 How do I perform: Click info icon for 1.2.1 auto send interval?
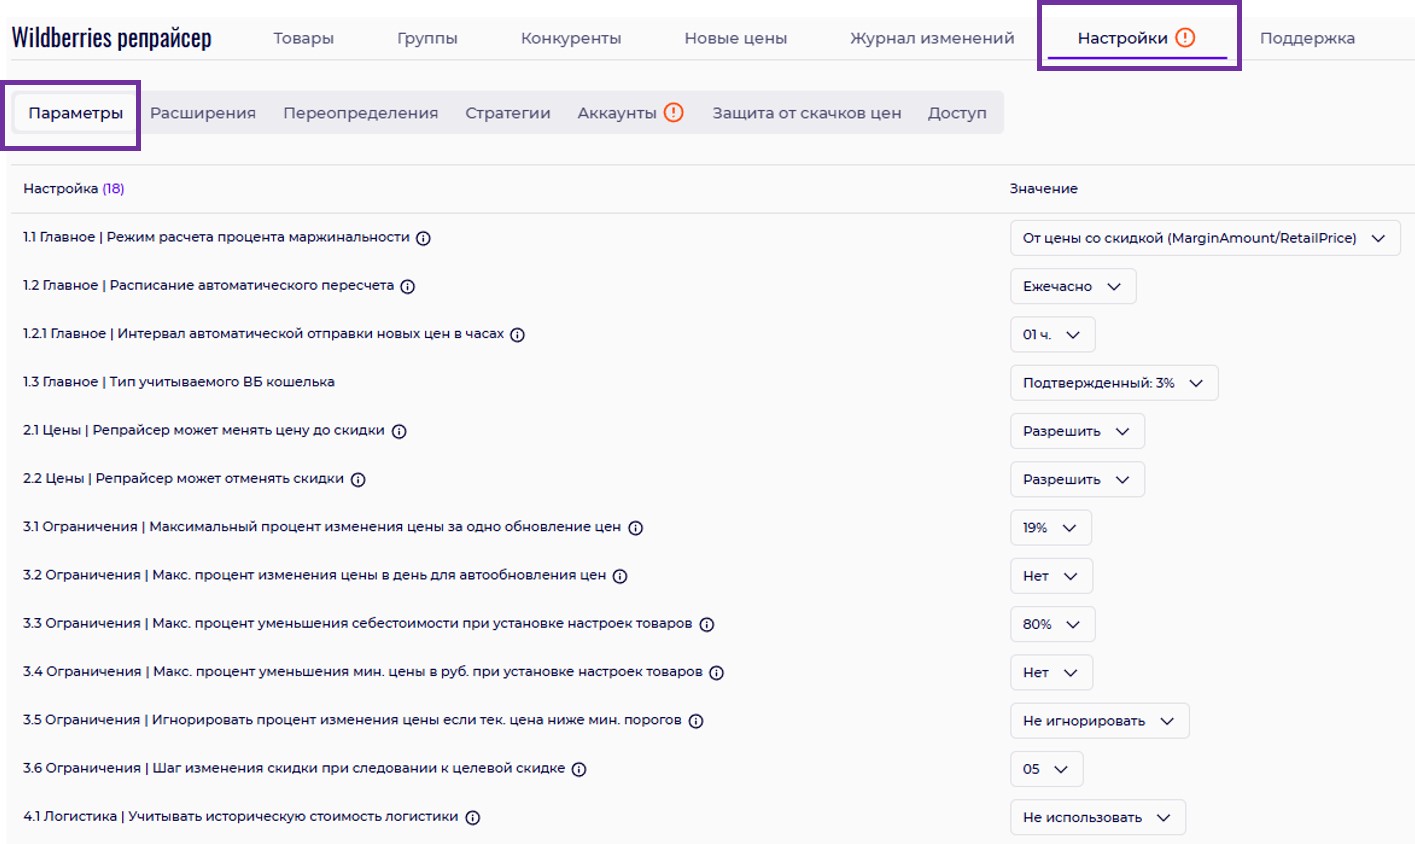(x=518, y=335)
